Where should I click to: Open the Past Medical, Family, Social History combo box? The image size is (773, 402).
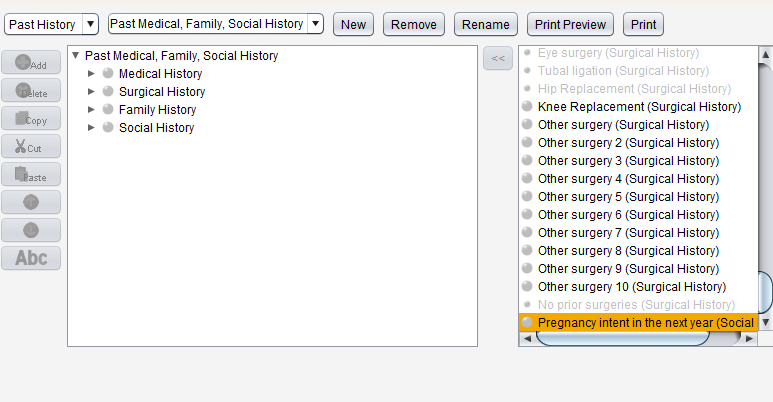pos(215,24)
